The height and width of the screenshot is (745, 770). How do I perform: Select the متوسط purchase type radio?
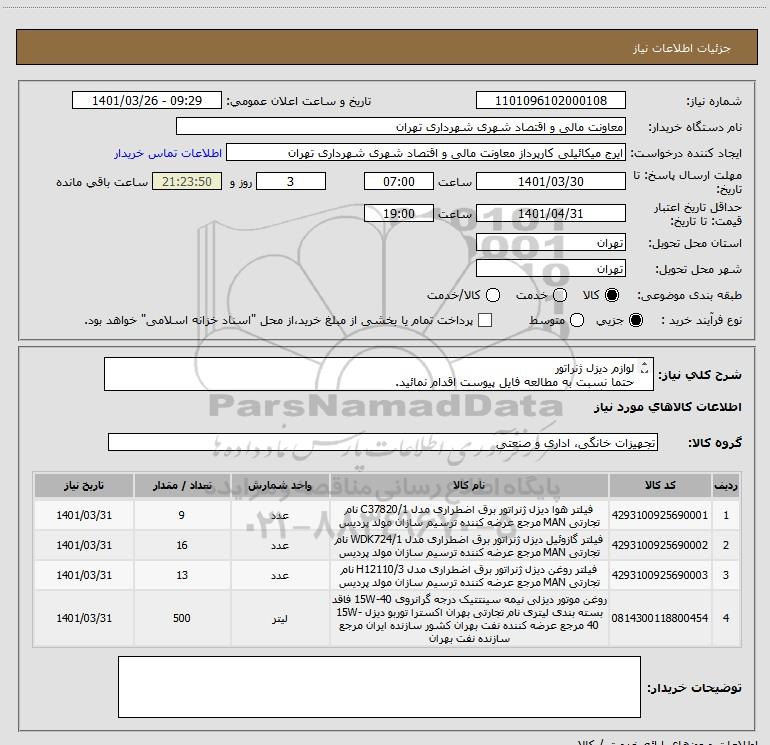click(x=577, y=321)
